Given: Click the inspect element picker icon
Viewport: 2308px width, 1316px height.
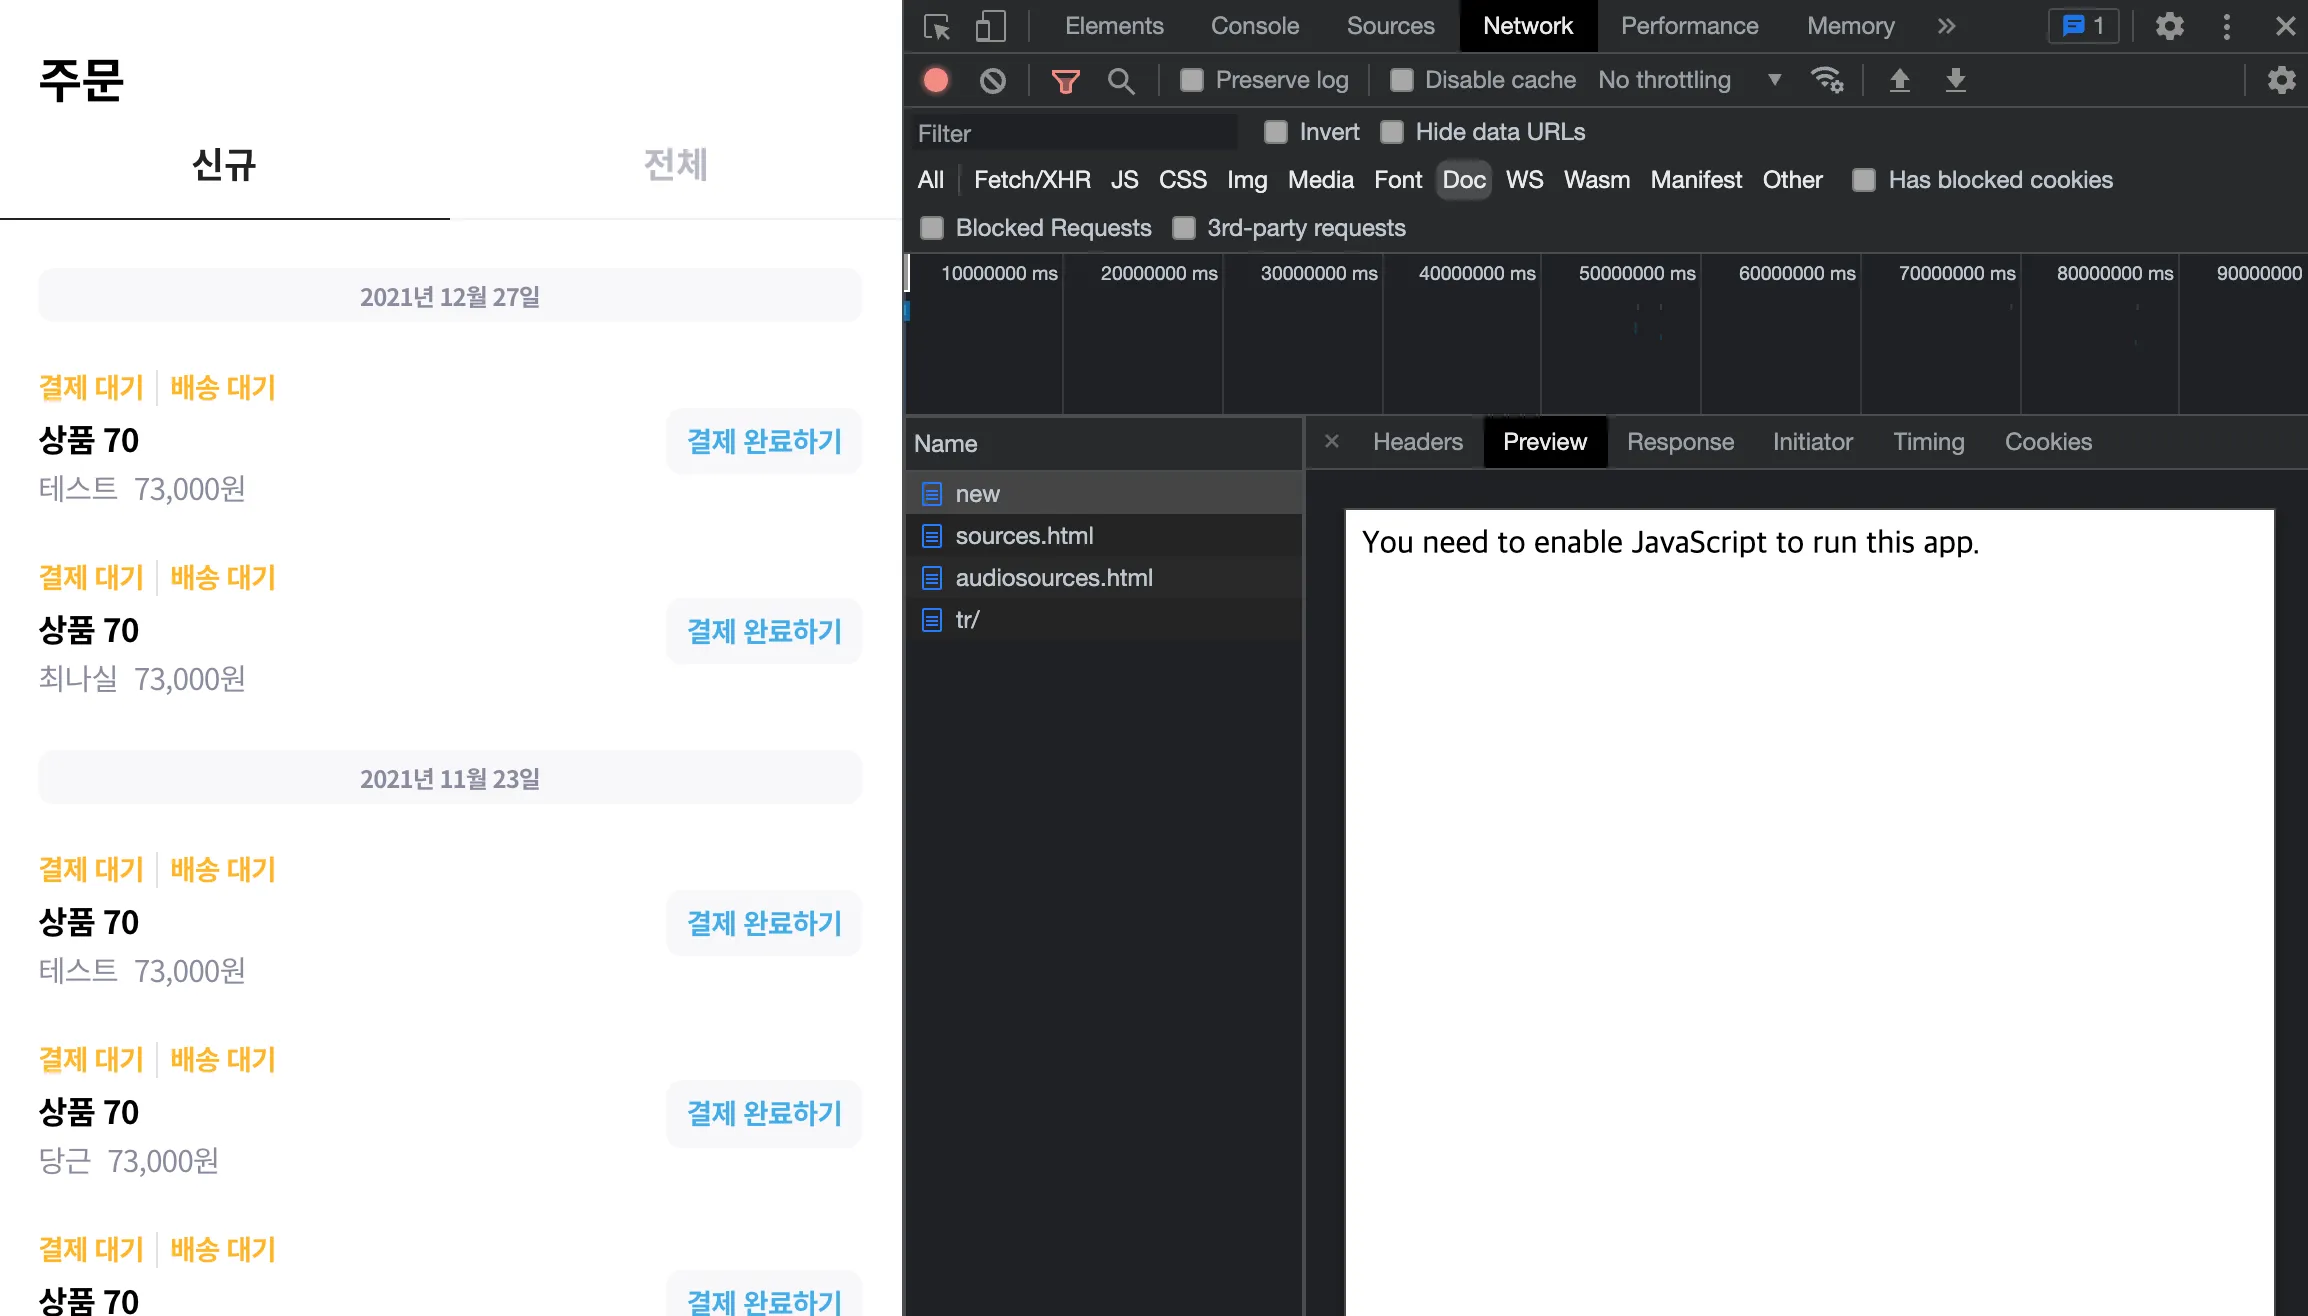Looking at the screenshot, I should [937, 27].
